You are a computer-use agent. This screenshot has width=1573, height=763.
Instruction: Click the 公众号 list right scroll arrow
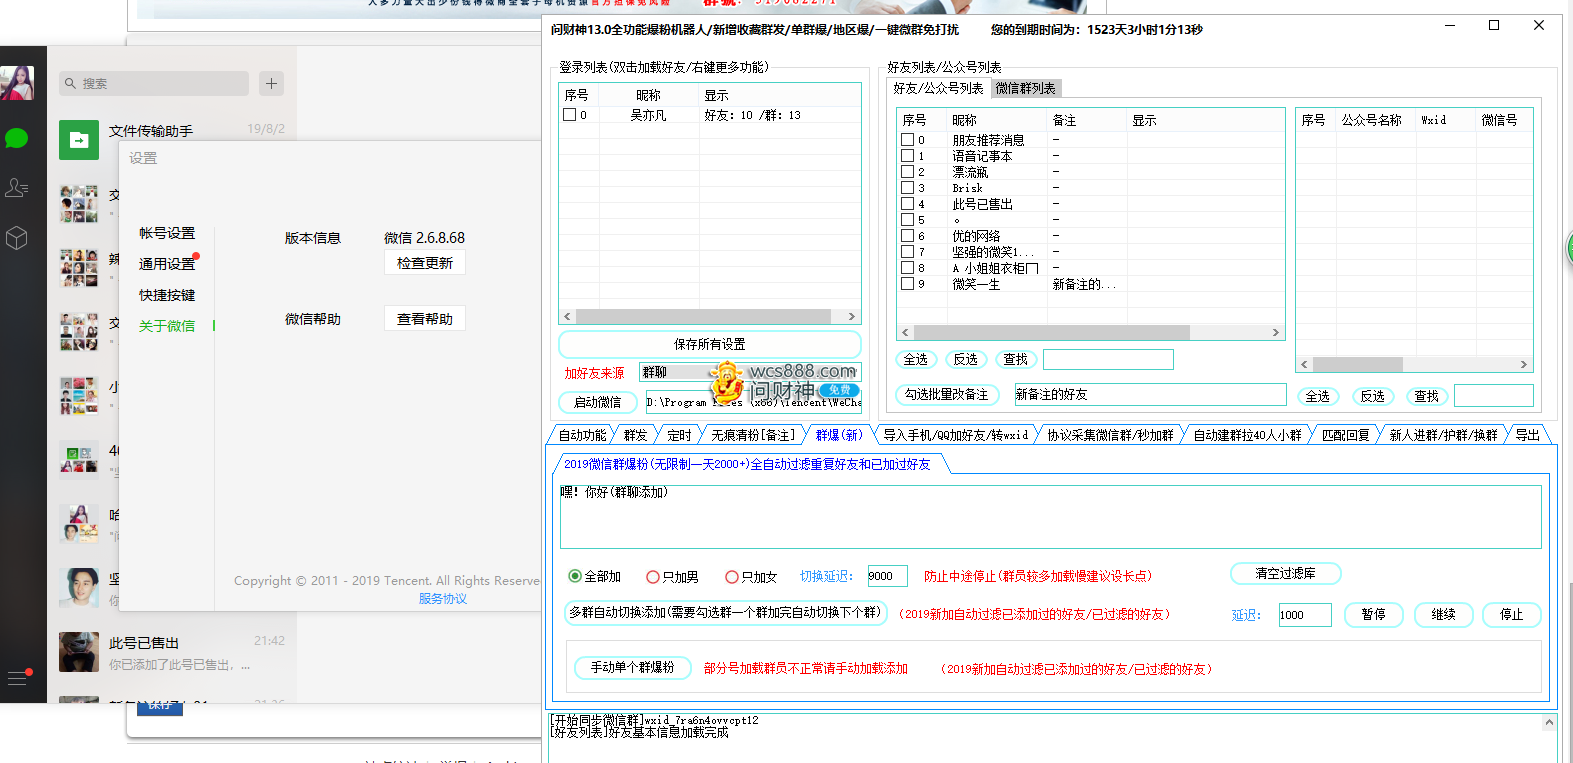click(1523, 365)
